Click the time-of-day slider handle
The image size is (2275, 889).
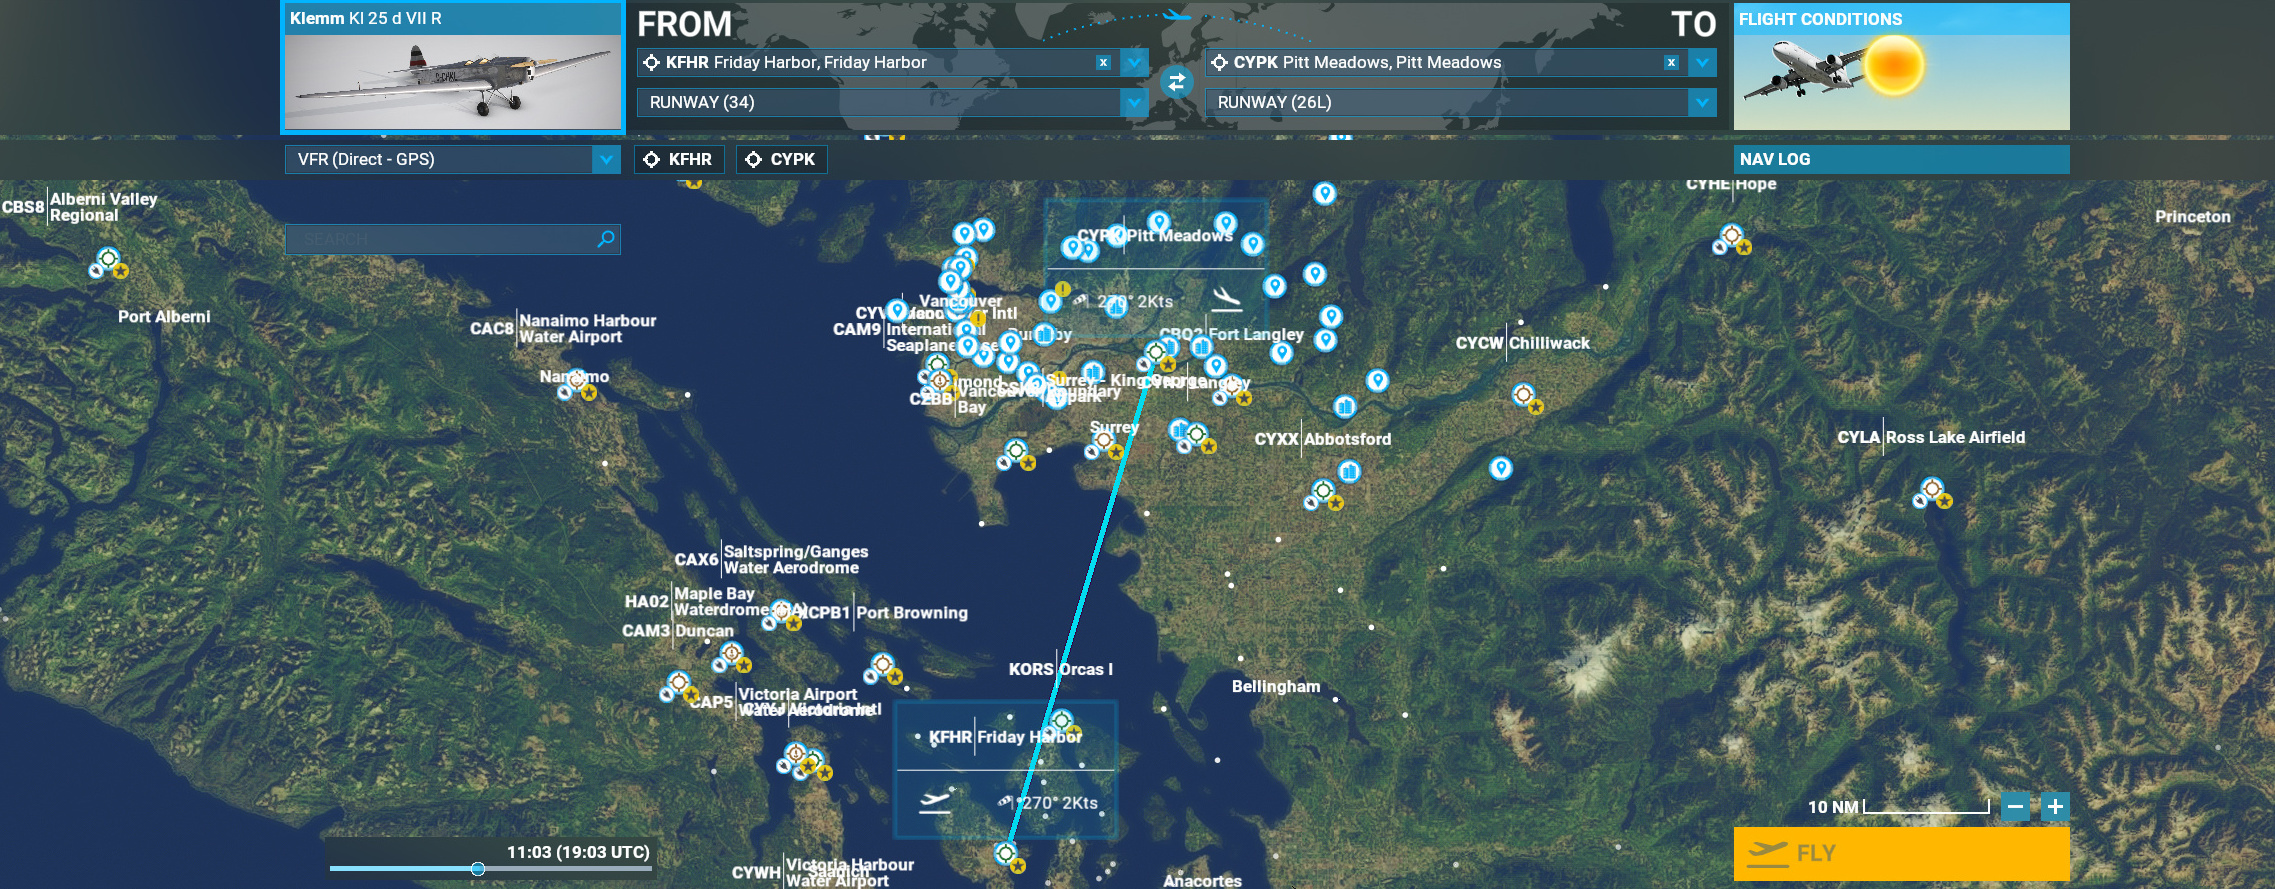[x=478, y=869]
